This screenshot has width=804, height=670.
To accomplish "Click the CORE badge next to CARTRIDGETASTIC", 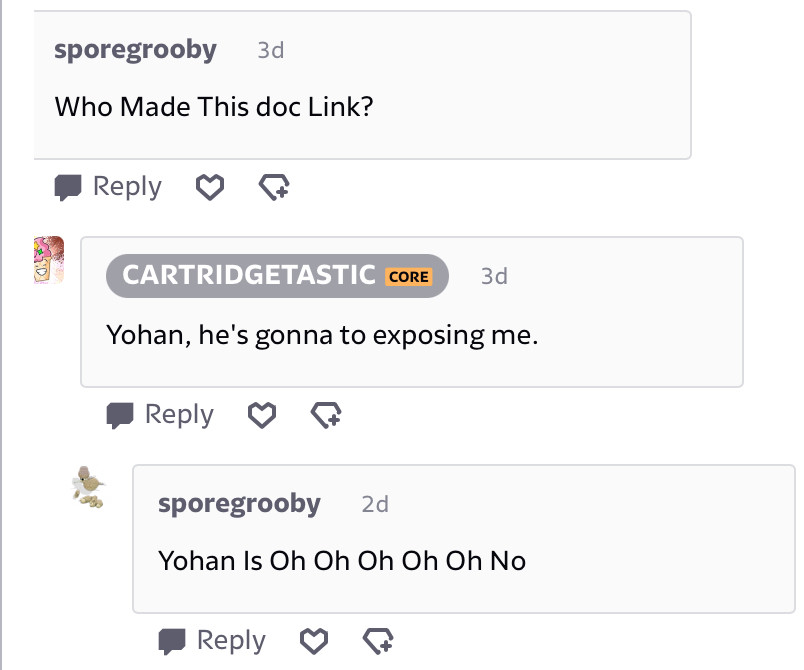I will click(409, 277).
